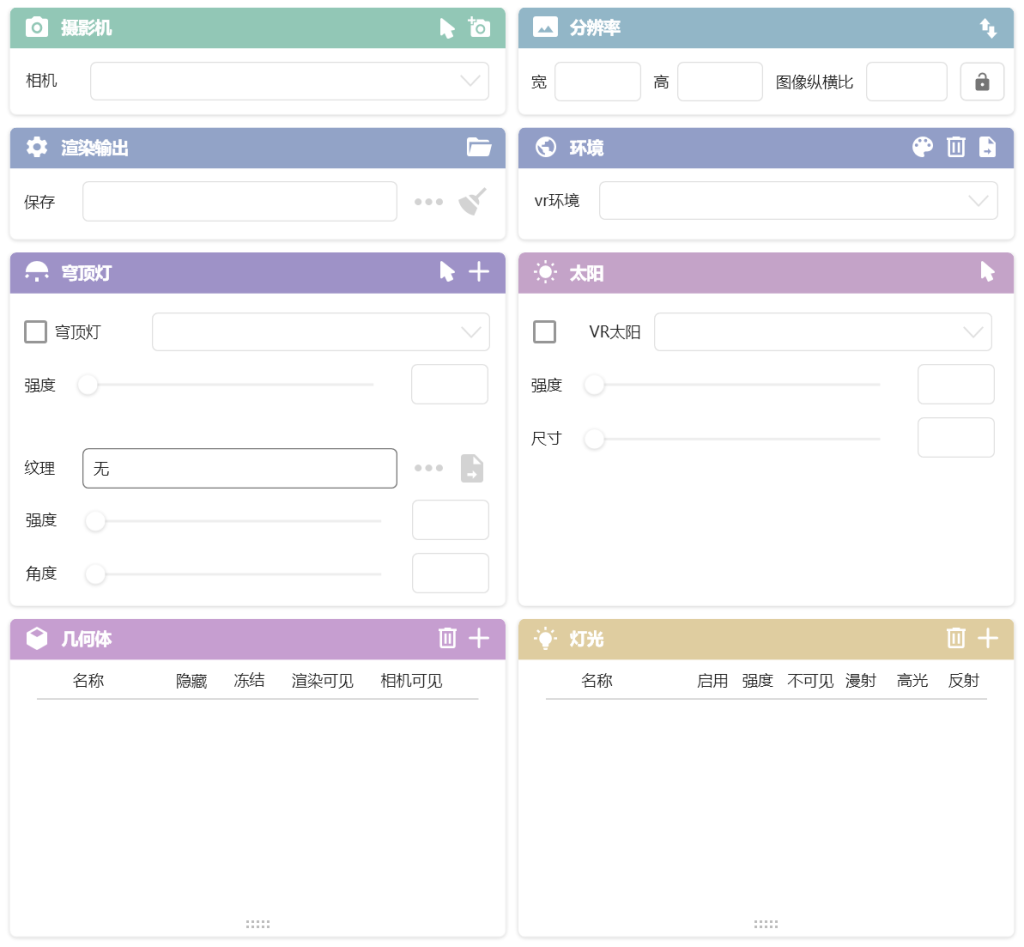Expand the vr环境 dropdown
The width and height of the screenshot is (1024, 947).
tap(798, 201)
